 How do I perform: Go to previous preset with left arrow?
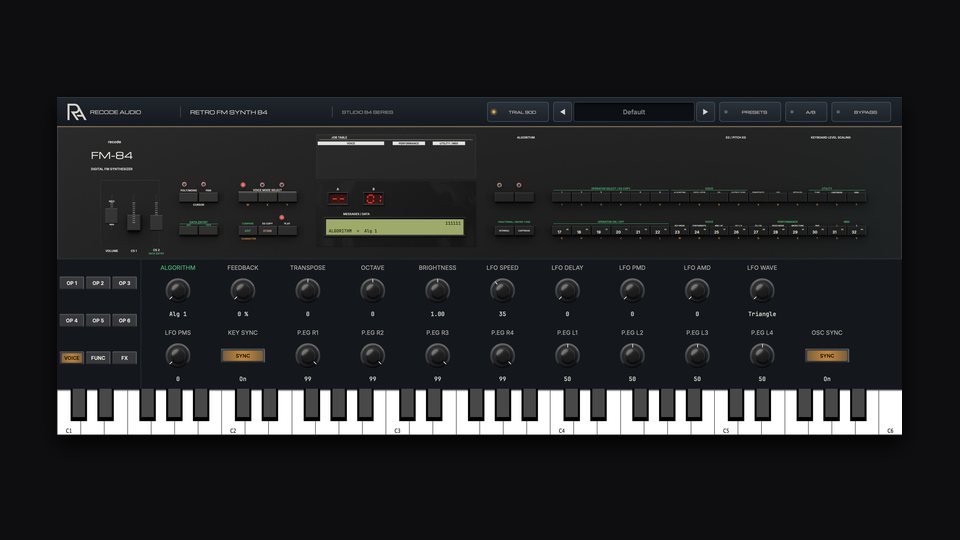(563, 112)
